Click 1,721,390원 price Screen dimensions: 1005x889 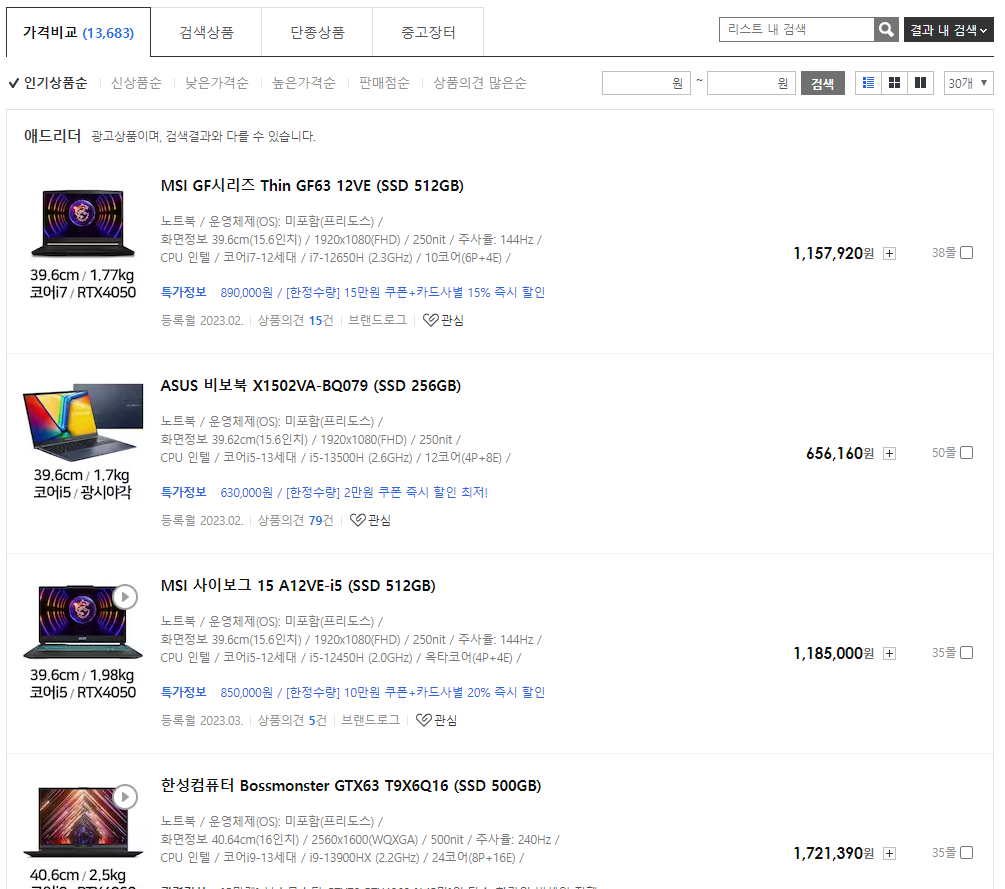834,854
